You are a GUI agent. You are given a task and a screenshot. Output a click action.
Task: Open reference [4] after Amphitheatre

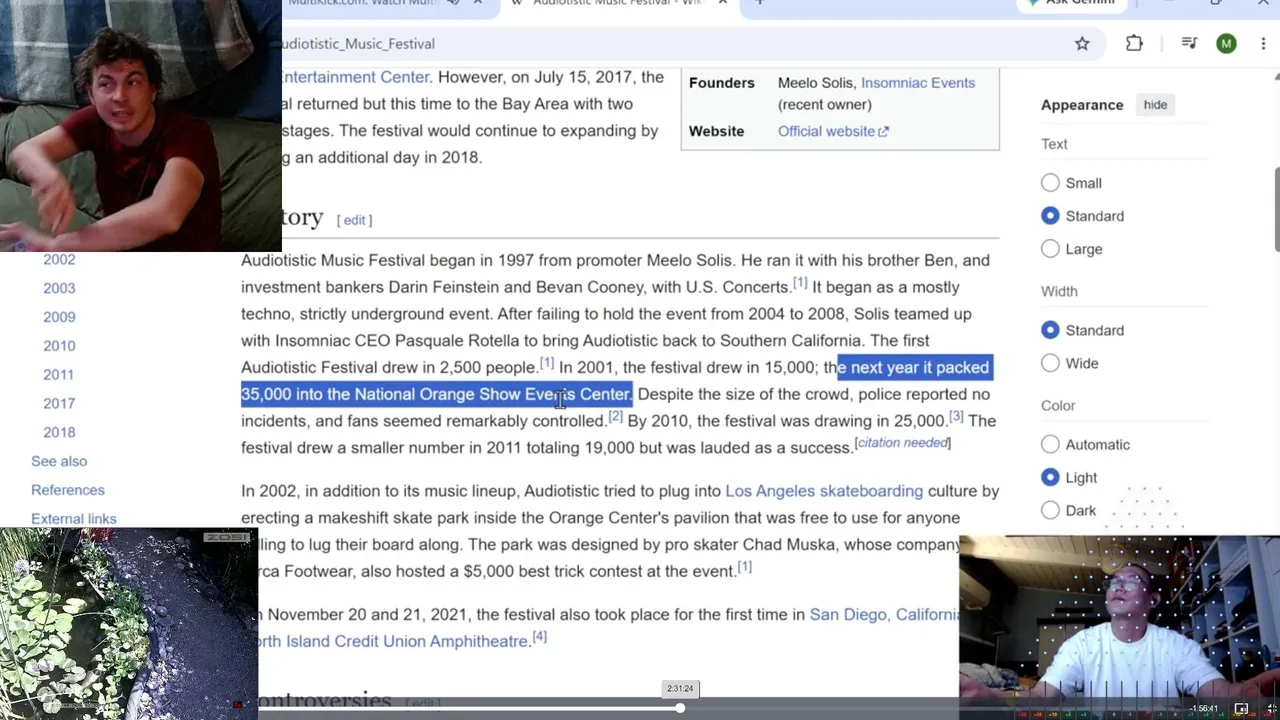(539, 636)
